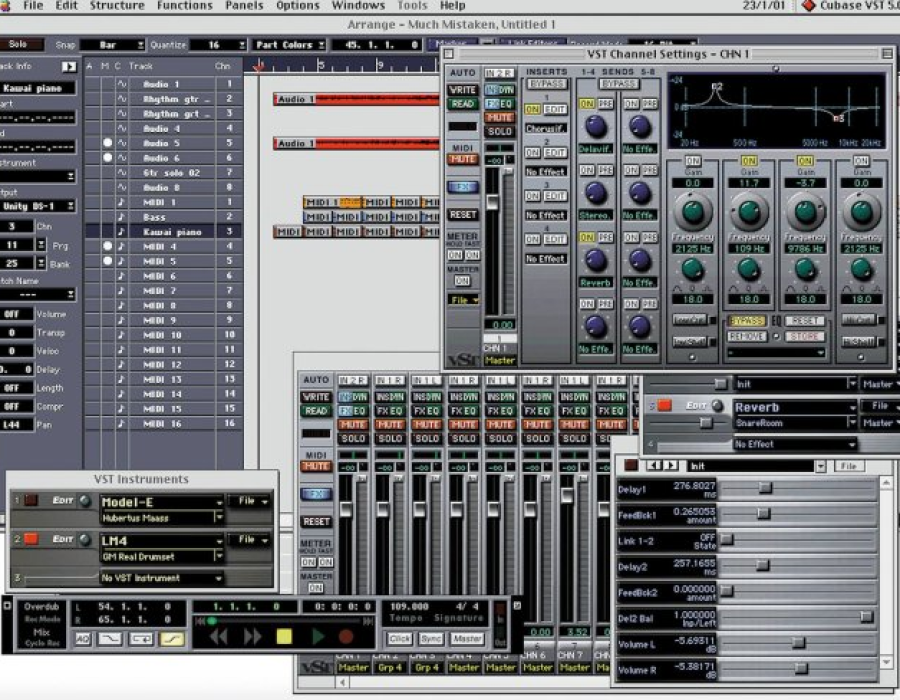Open Model-E instrument selector dropdown

coord(162,502)
